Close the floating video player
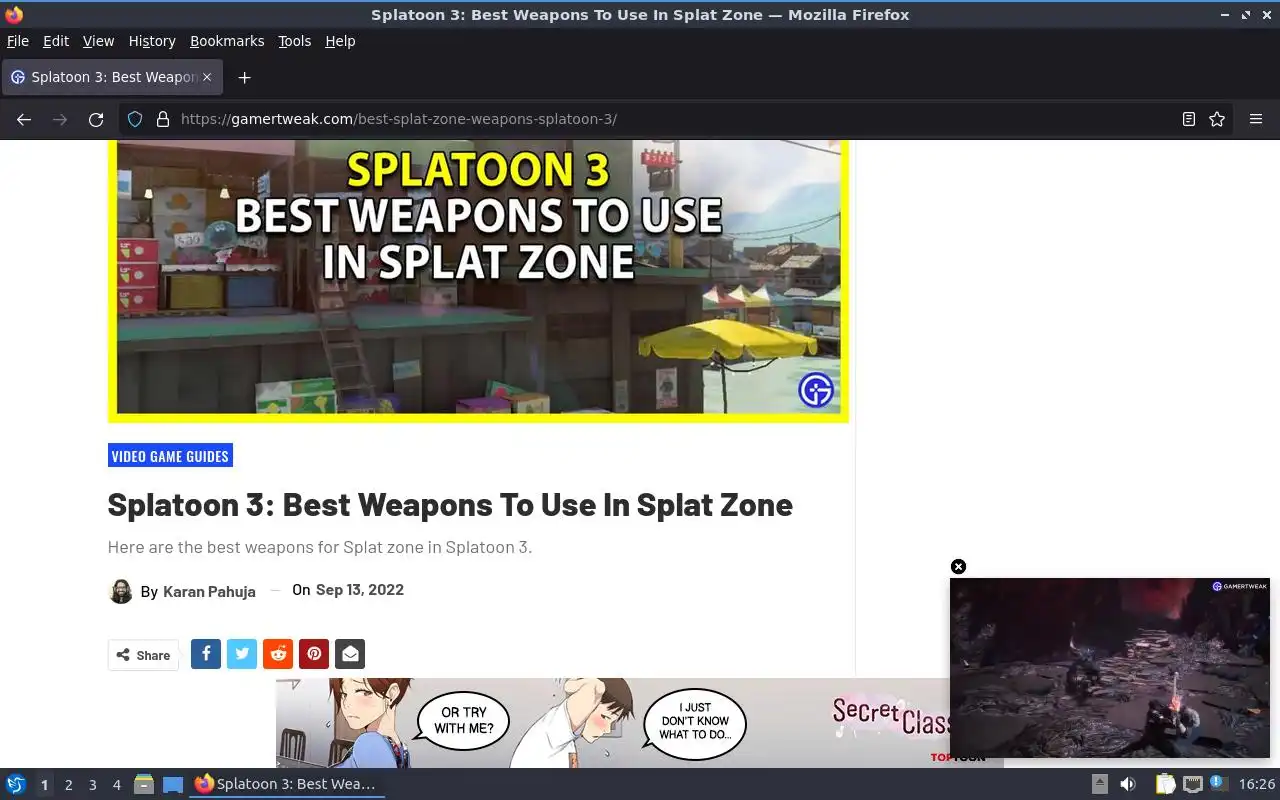 [958, 567]
